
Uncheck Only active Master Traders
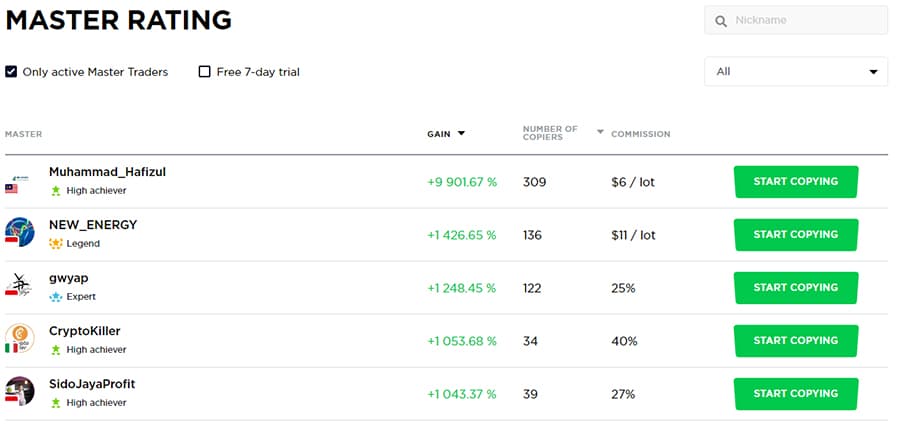point(11,72)
